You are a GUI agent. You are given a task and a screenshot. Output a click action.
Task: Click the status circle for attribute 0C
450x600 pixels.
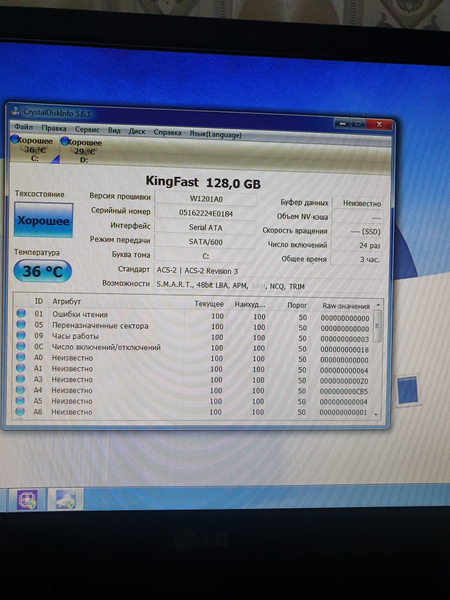click(21, 346)
